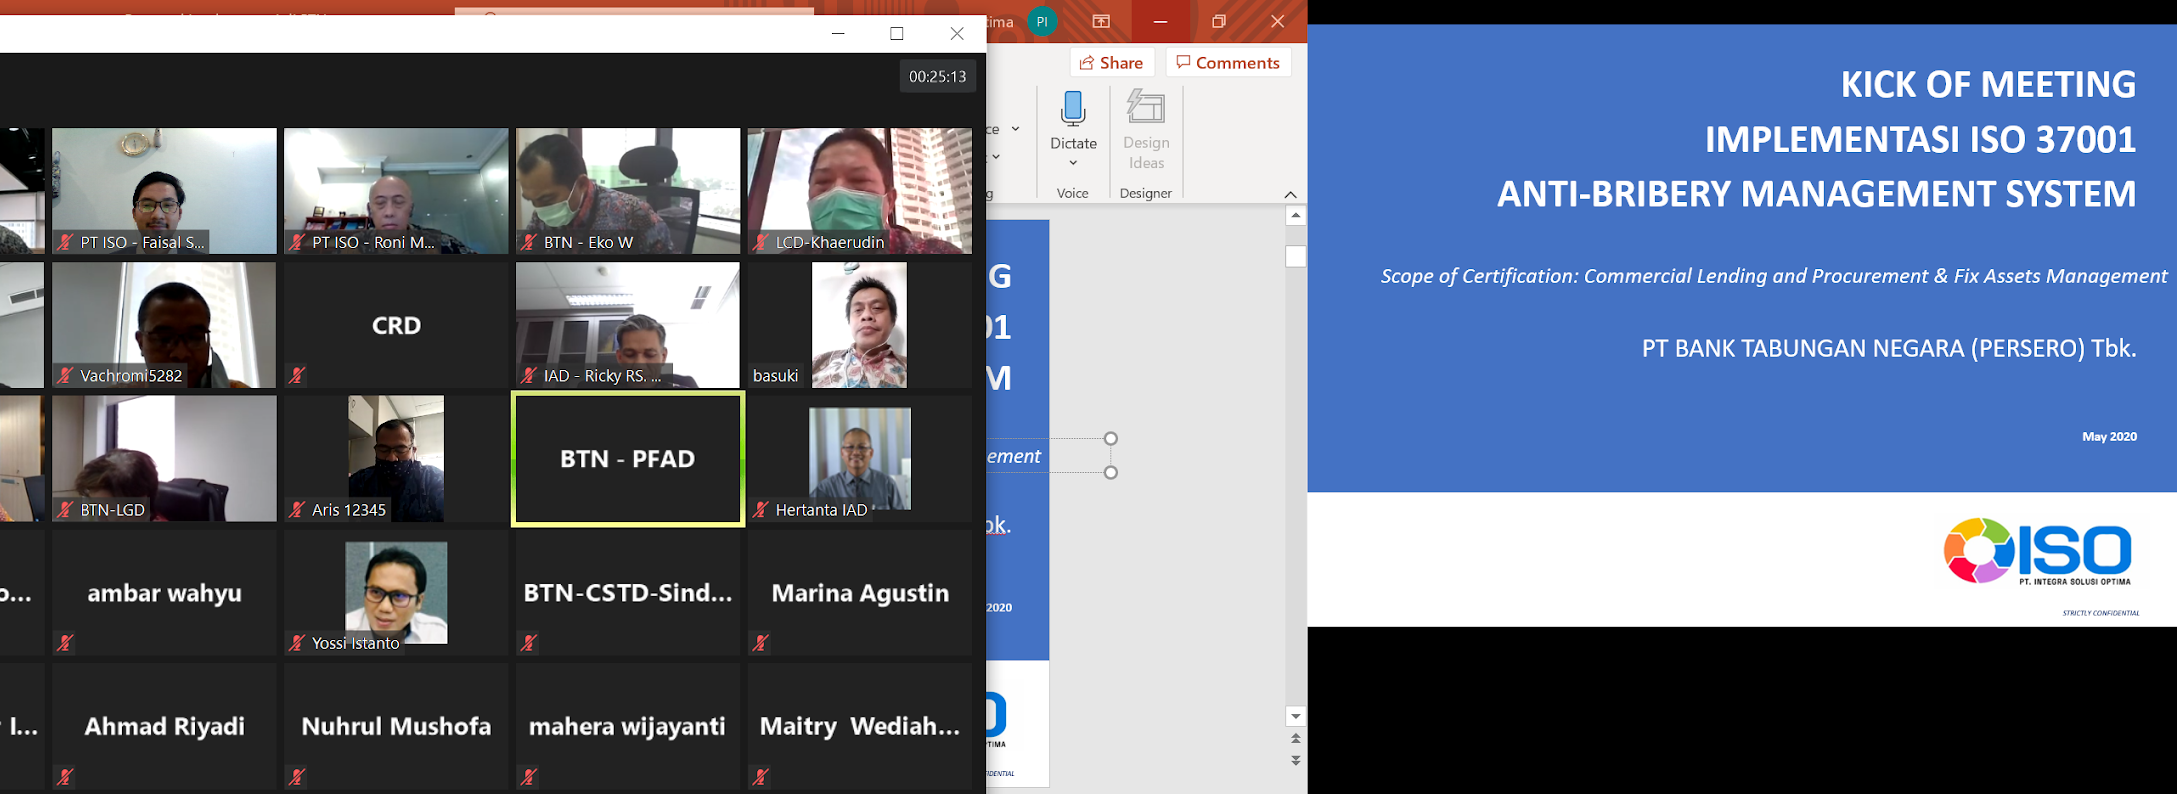The image size is (2177, 794).
Task: Expand the Dictate dropdown arrow
Action: [x=1073, y=163]
